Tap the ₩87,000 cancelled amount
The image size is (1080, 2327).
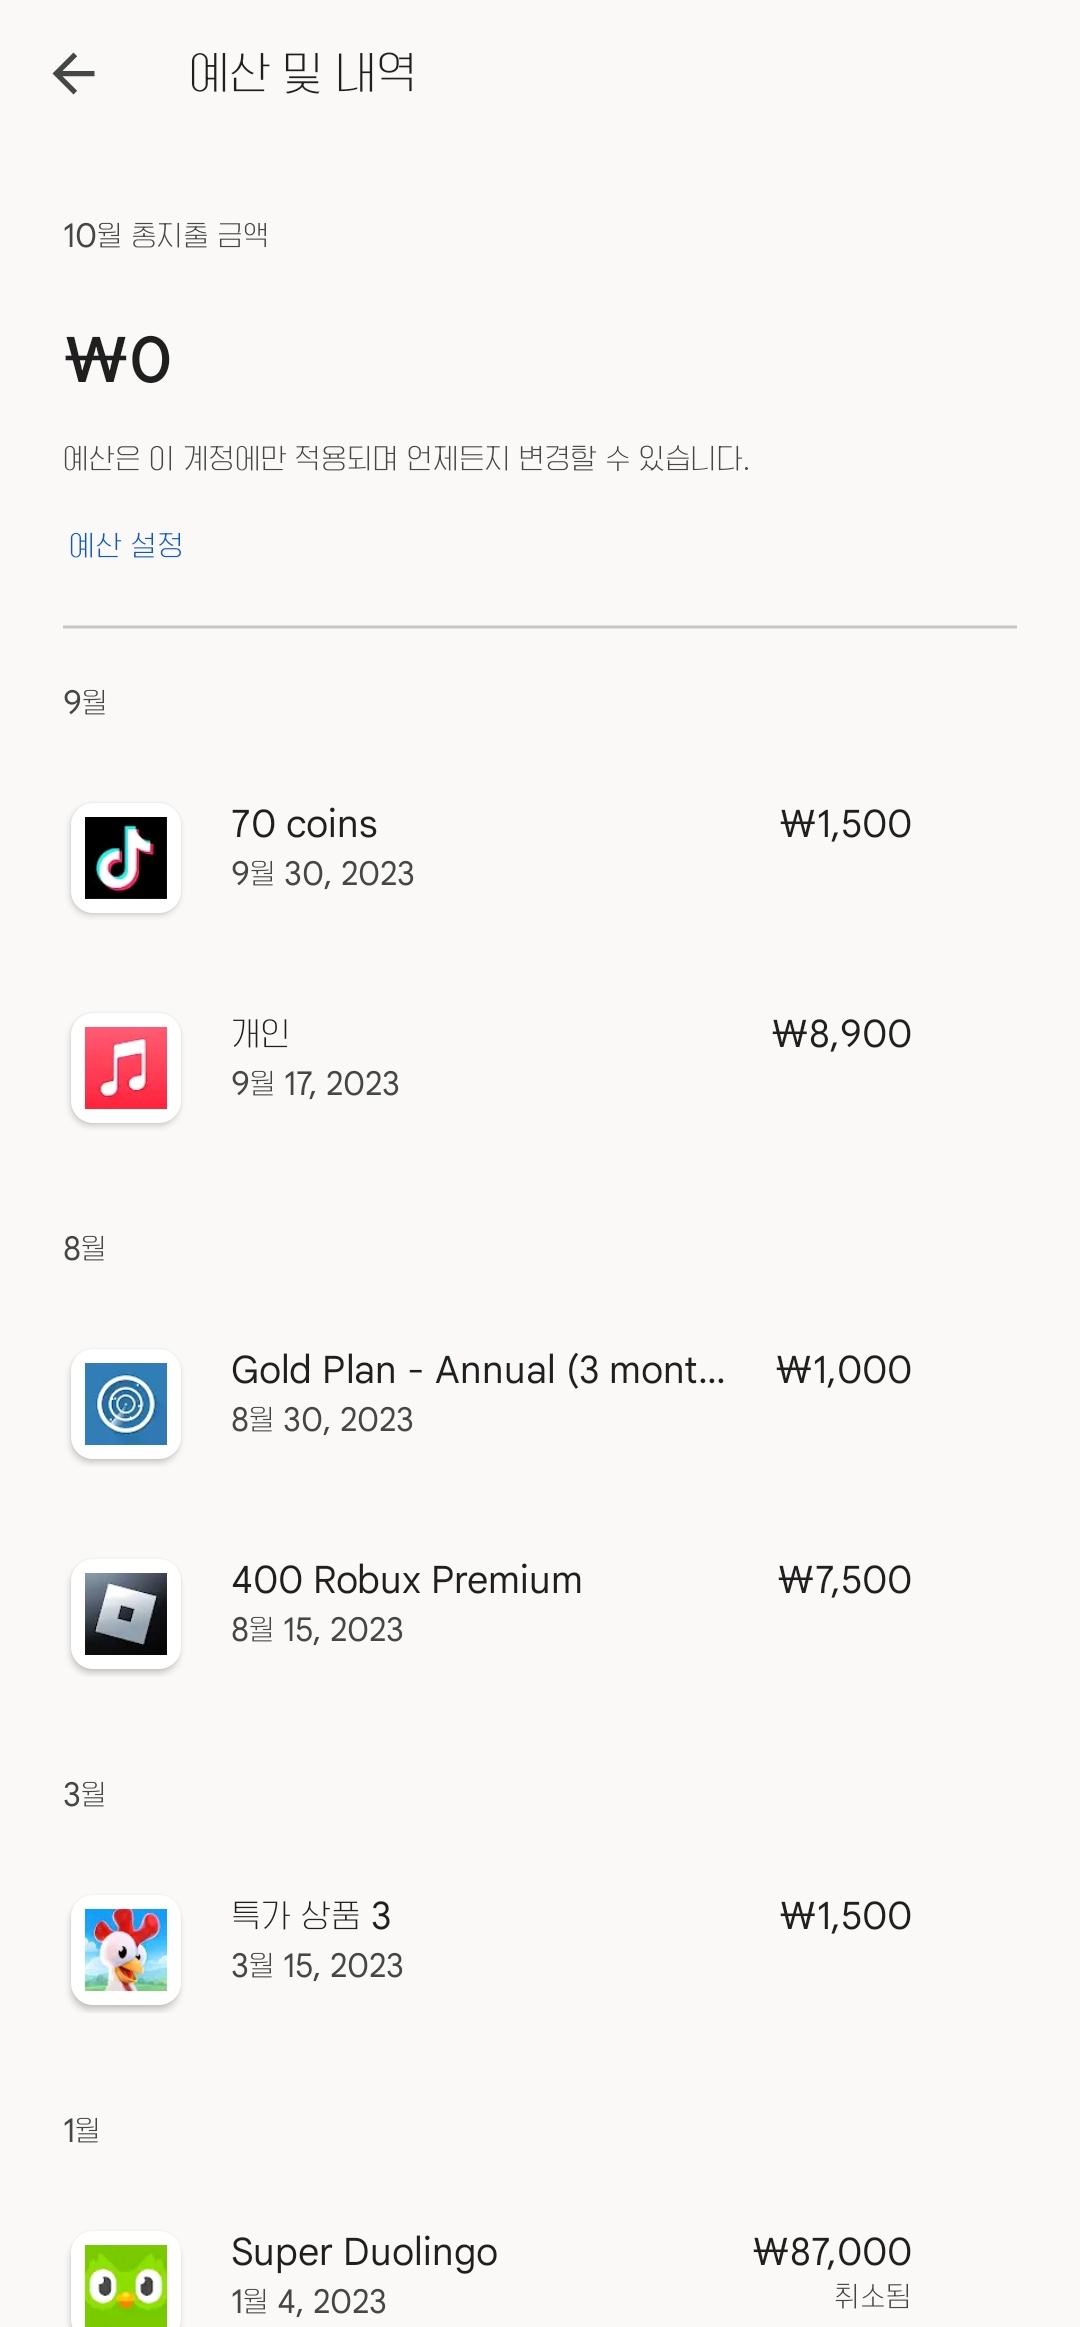pos(832,2252)
